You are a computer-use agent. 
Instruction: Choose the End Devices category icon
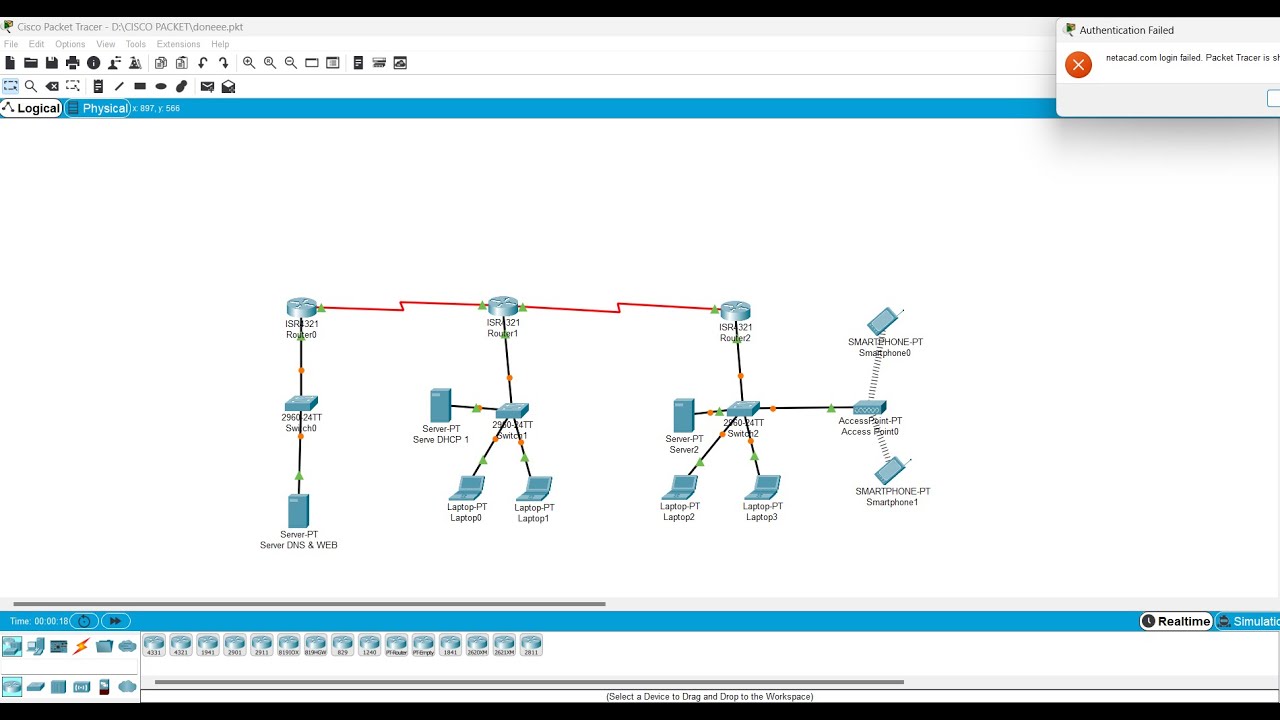pos(35,646)
